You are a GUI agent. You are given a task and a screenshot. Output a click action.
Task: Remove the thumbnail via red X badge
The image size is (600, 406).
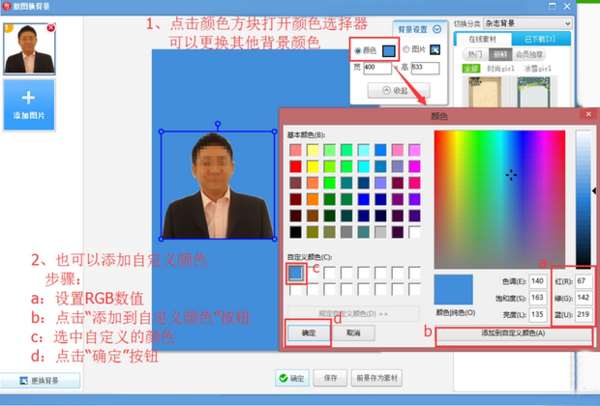tap(51, 28)
